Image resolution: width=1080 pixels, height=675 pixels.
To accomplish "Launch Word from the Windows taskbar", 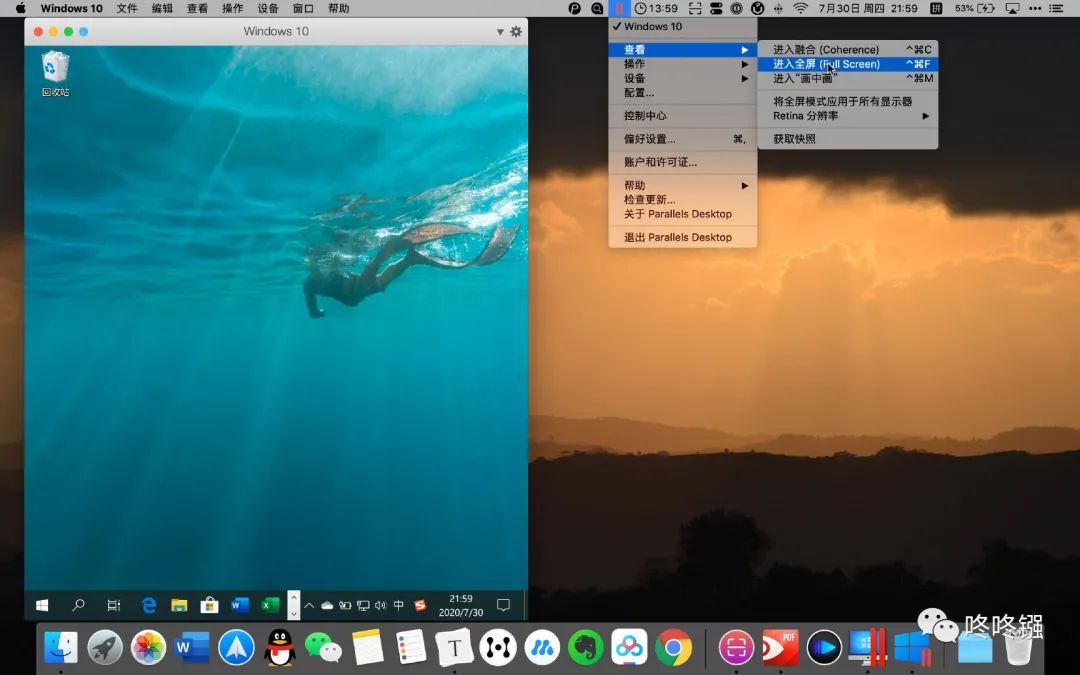I will tap(240, 605).
